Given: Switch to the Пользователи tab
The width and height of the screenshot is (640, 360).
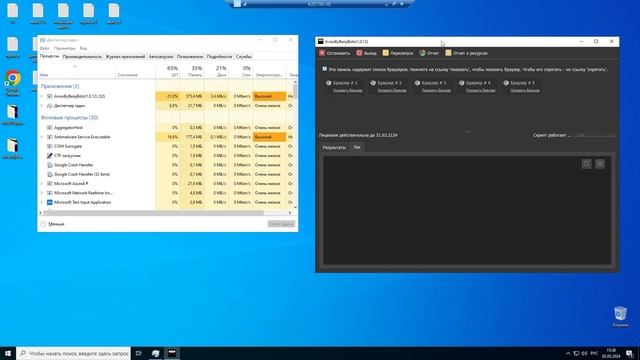Looking at the screenshot, I should (190, 57).
